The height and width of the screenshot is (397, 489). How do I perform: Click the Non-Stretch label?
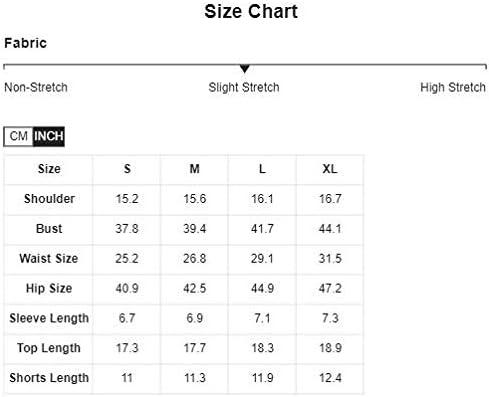[36, 88]
